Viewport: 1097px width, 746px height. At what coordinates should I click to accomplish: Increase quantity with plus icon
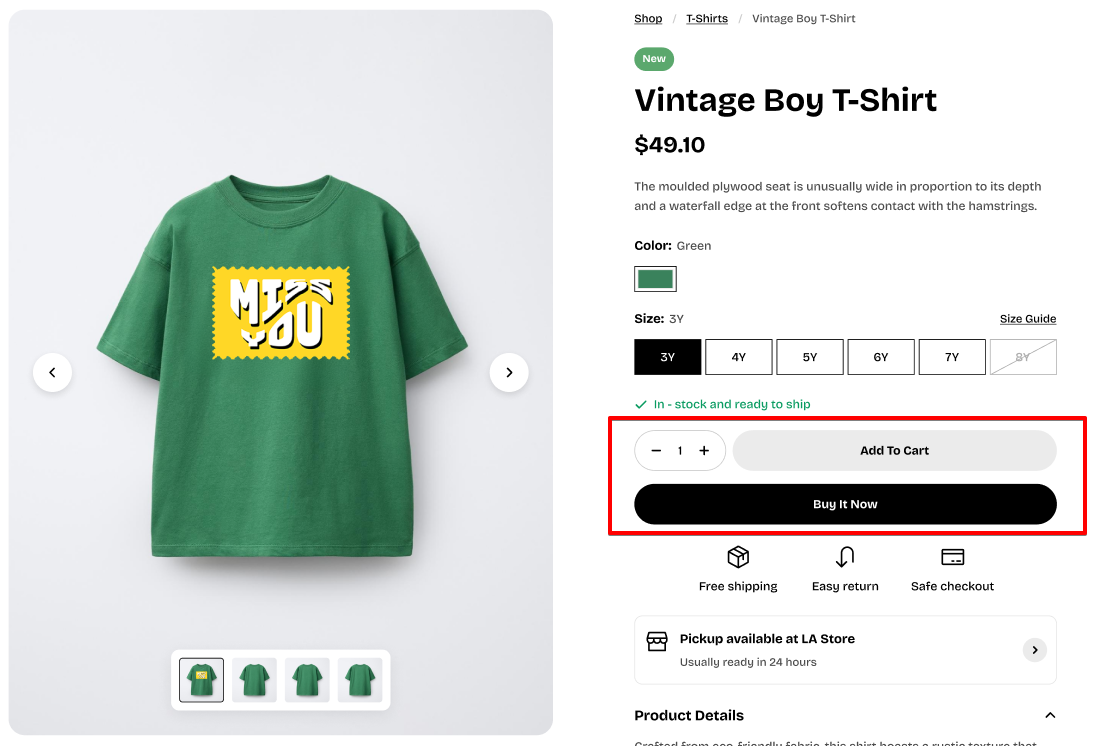(x=704, y=451)
